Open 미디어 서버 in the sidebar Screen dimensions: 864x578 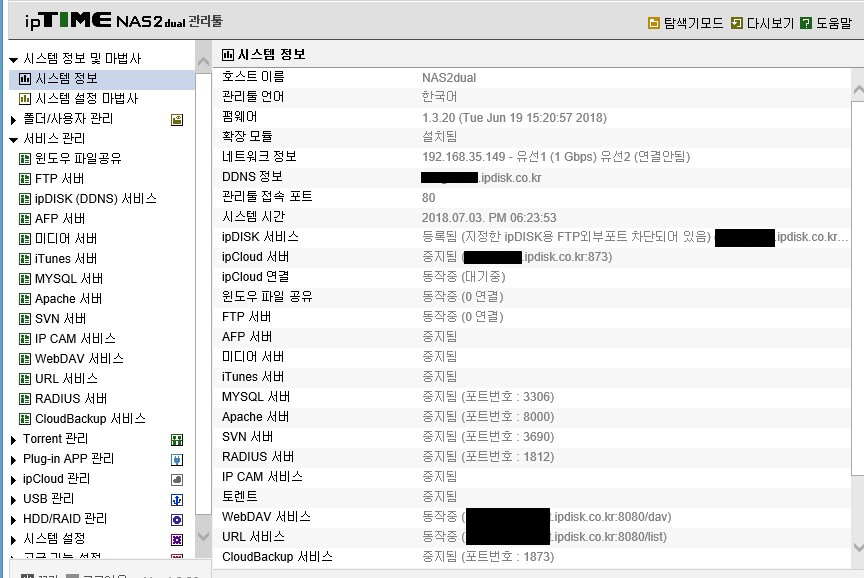[x=66, y=239]
